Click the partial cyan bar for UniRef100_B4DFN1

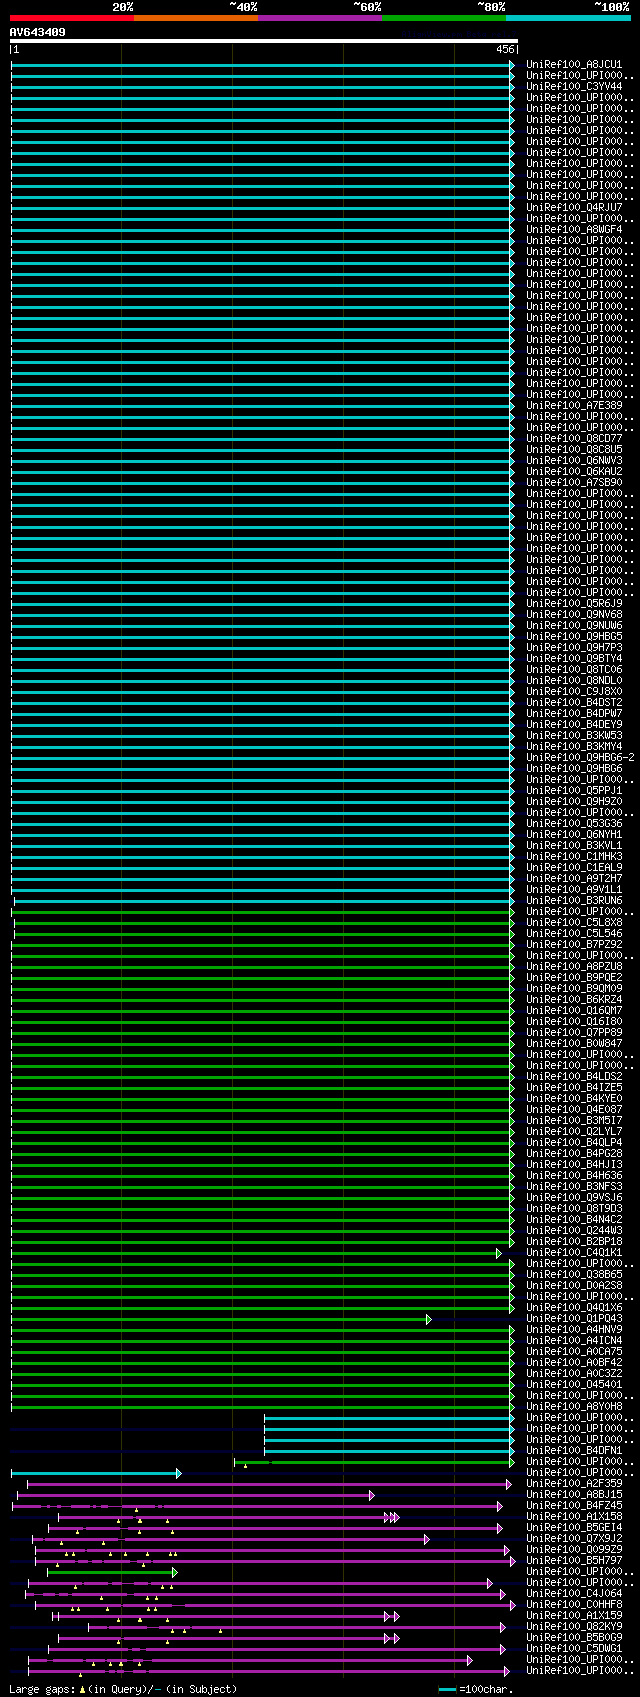pyautogui.click(x=389, y=1451)
